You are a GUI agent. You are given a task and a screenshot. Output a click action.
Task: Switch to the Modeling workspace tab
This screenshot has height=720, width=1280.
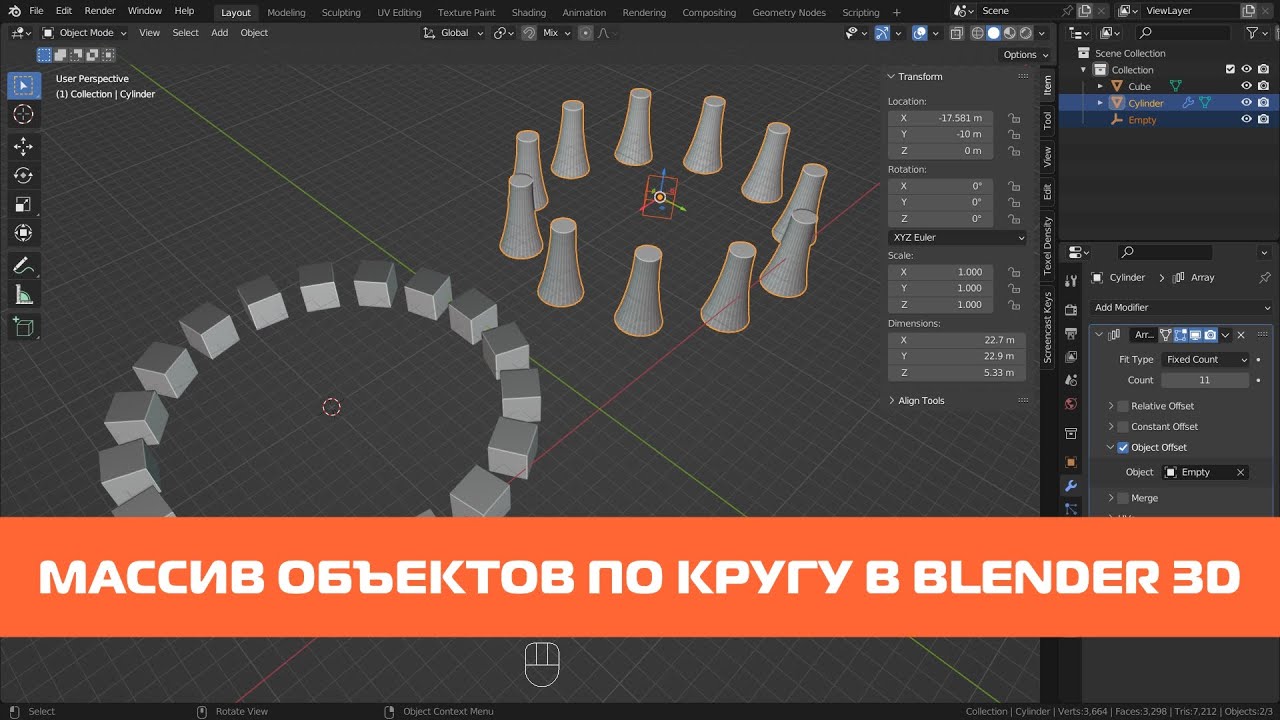tap(286, 12)
